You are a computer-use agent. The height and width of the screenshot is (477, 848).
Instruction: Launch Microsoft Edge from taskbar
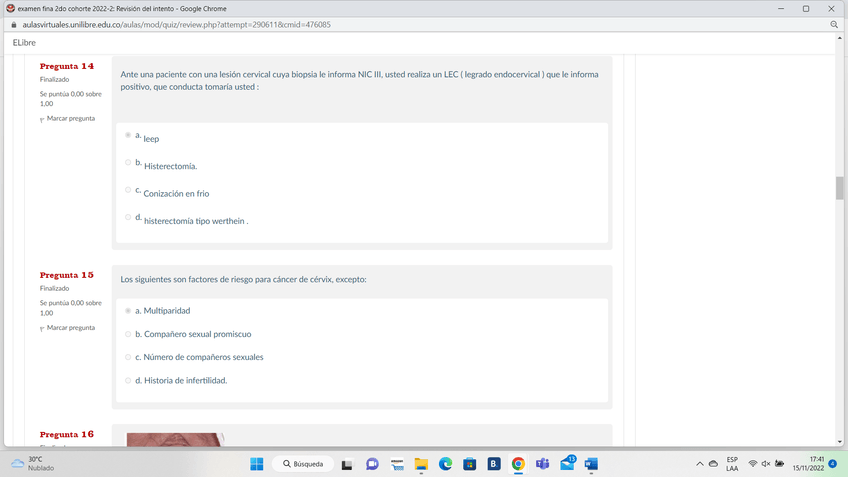445,464
